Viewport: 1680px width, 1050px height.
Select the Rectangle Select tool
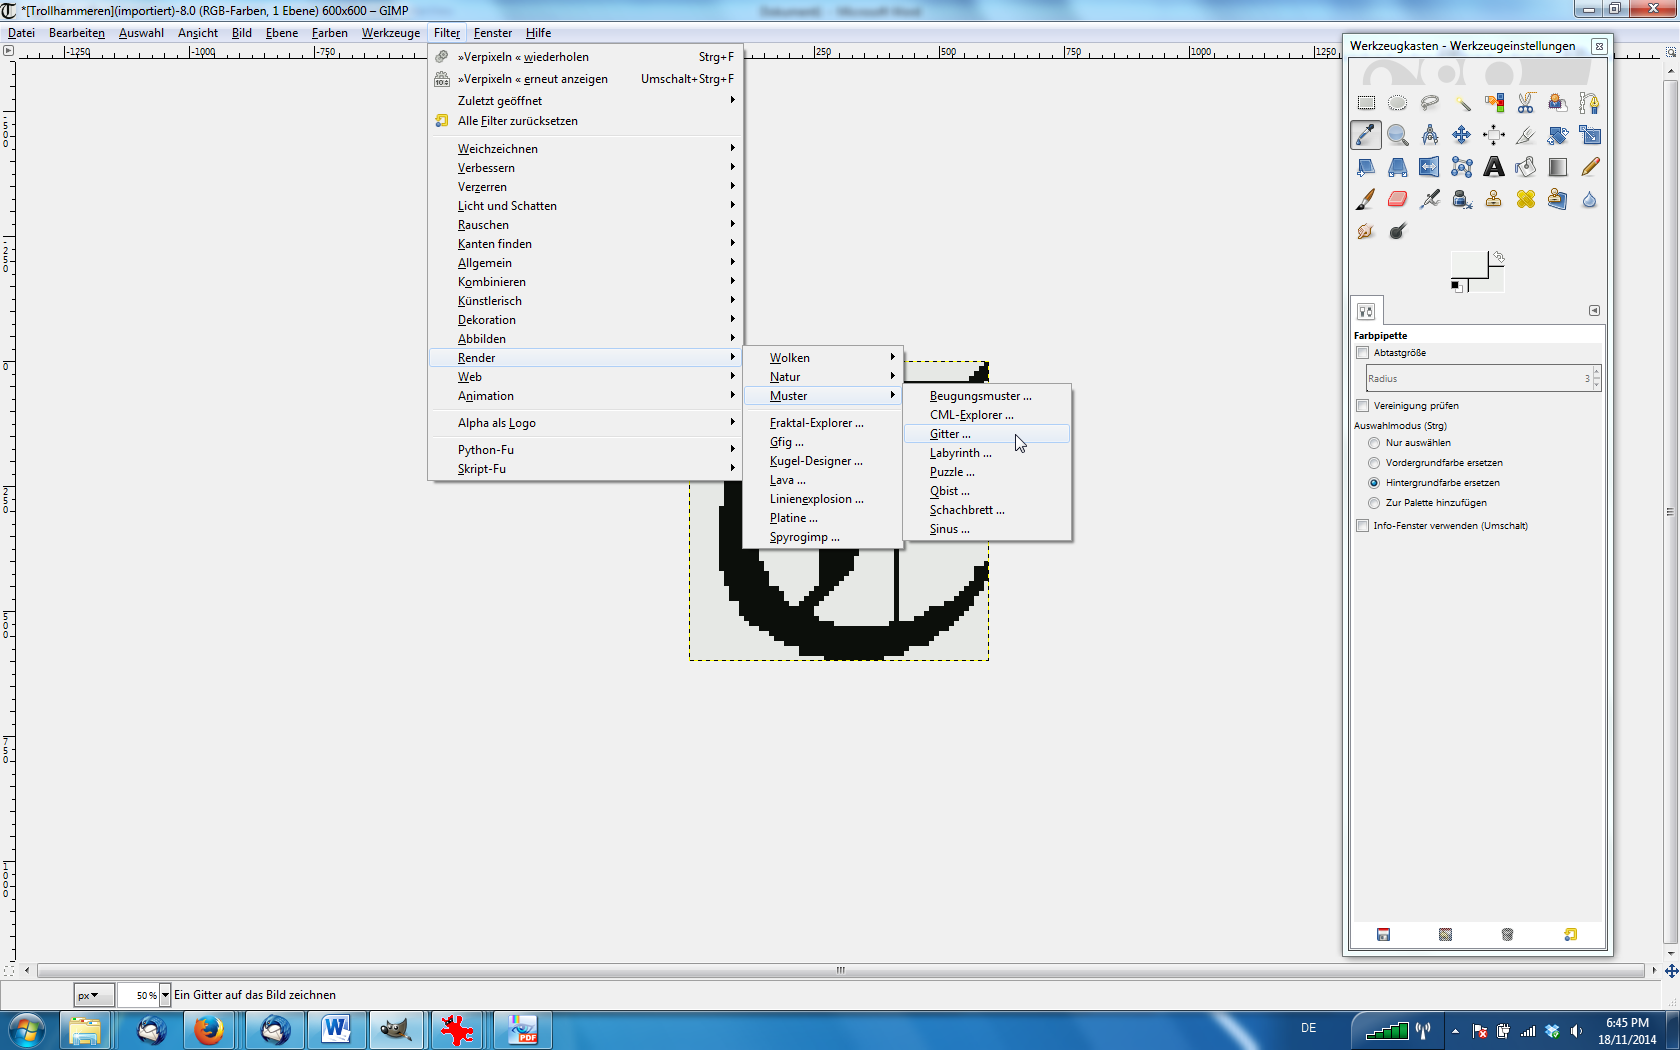1366,103
